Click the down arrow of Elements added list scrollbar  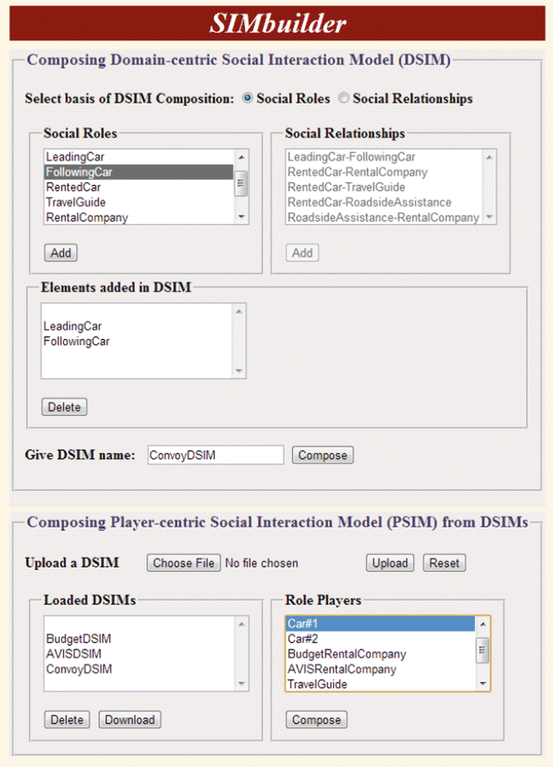(239, 371)
